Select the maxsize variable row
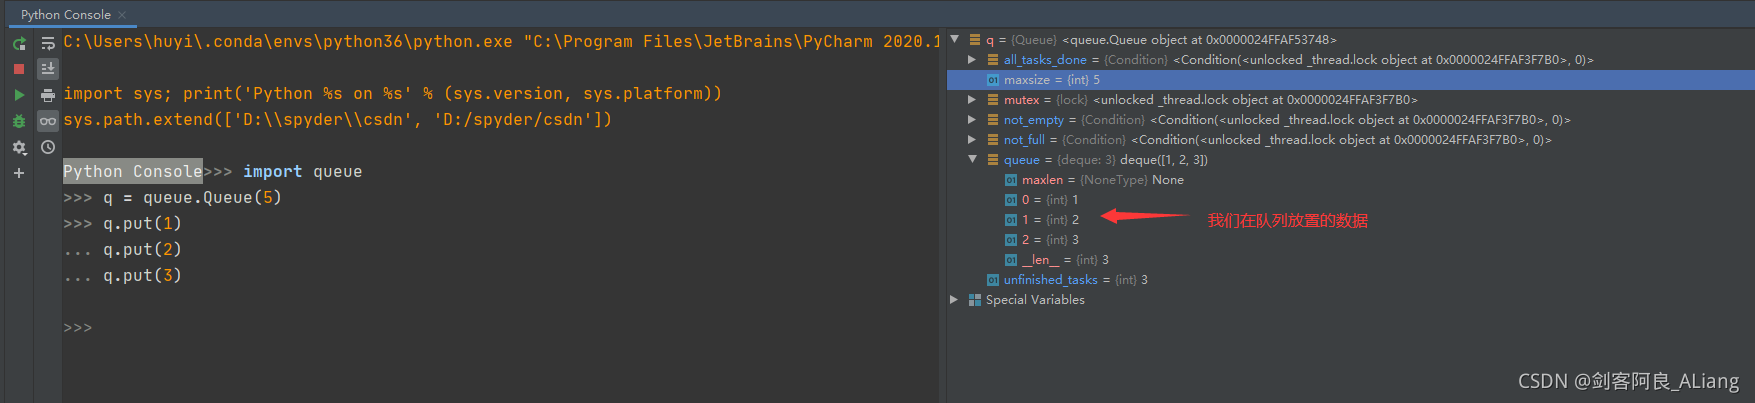The height and width of the screenshot is (403, 1755). pos(1050,80)
